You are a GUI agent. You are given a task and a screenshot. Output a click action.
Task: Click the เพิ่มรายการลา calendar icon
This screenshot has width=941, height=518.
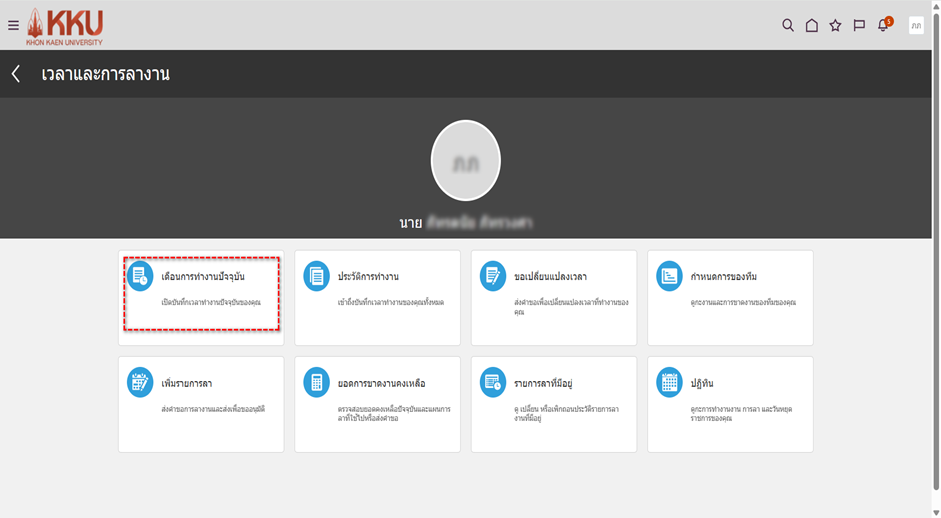(x=140, y=382)
